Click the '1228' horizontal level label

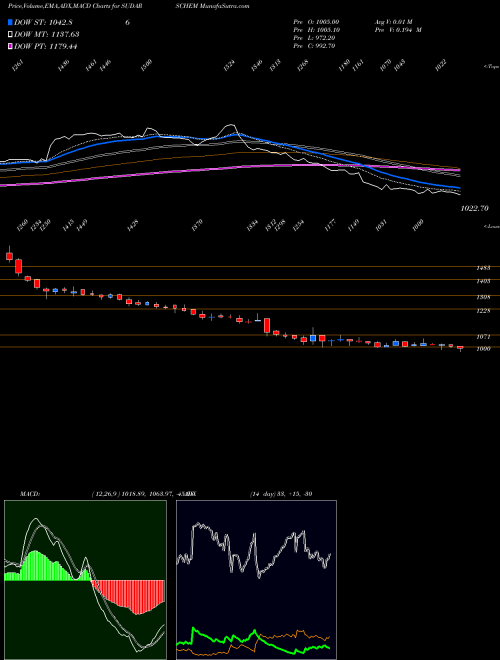point(484,311)
